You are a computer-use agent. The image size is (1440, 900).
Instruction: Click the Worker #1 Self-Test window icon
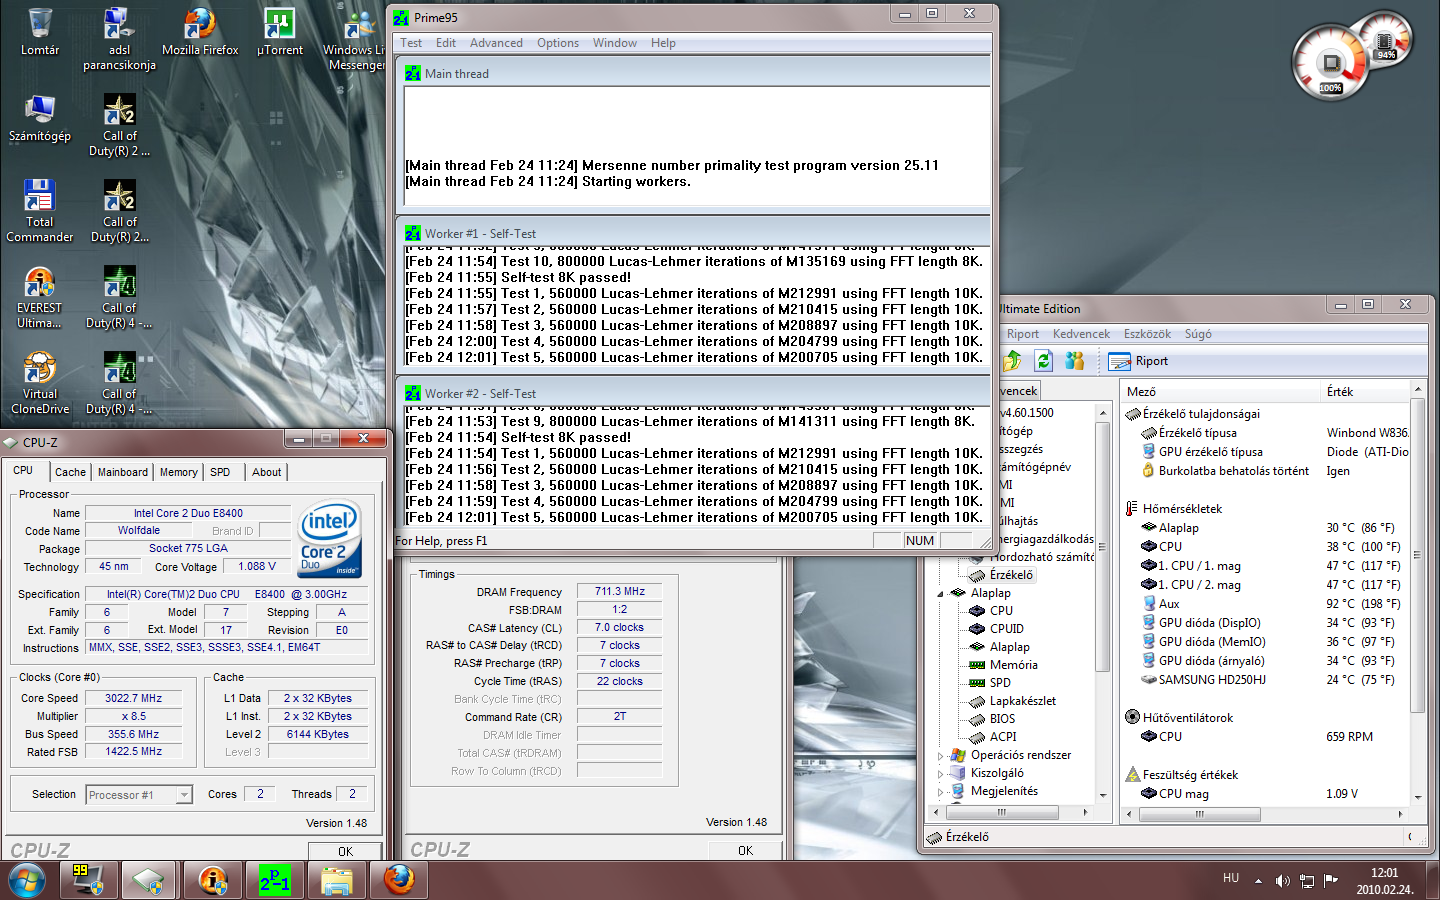[413, 233]
